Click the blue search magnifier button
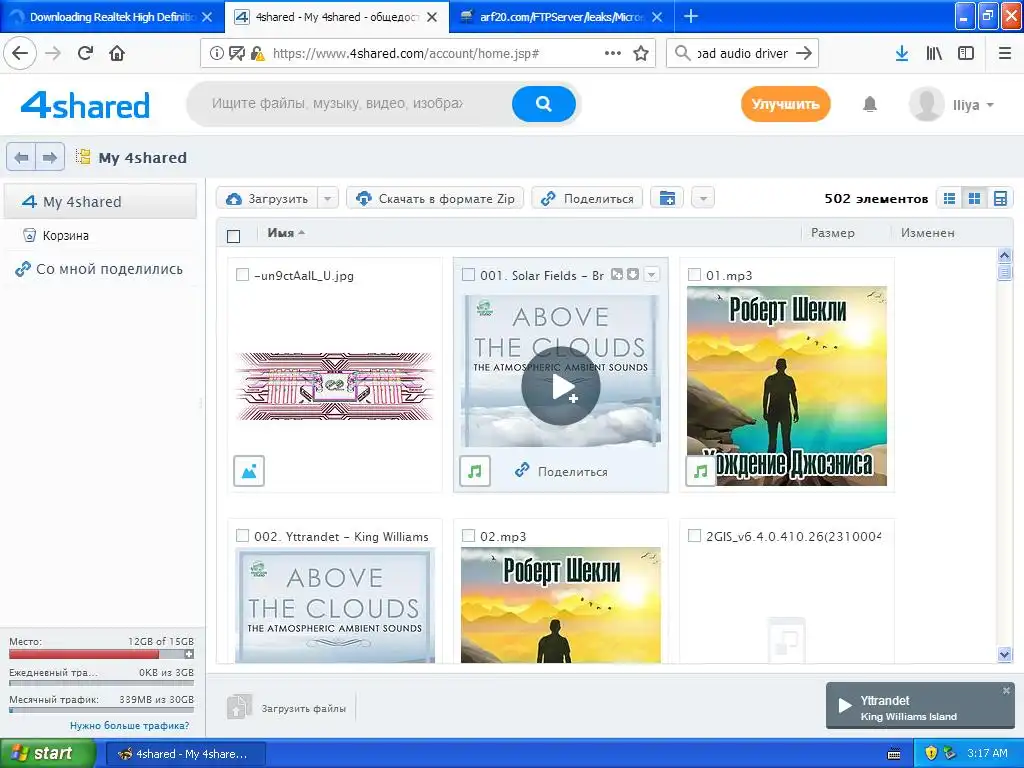 point(543,104)
